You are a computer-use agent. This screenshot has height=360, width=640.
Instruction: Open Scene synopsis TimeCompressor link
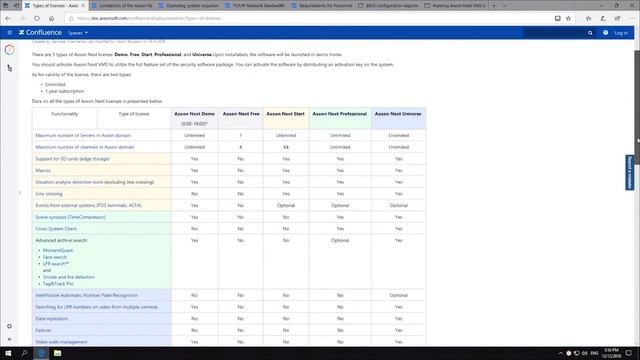(x=70, y=217)
